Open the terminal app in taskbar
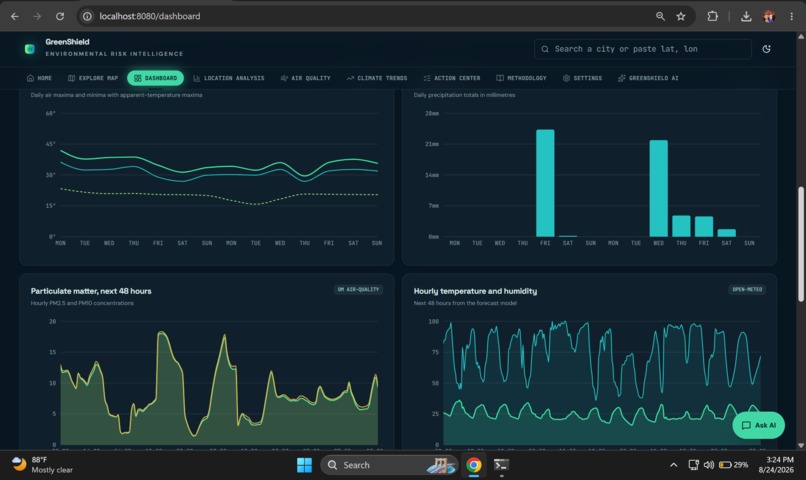 pyautogui.click(x=501, y=465)
